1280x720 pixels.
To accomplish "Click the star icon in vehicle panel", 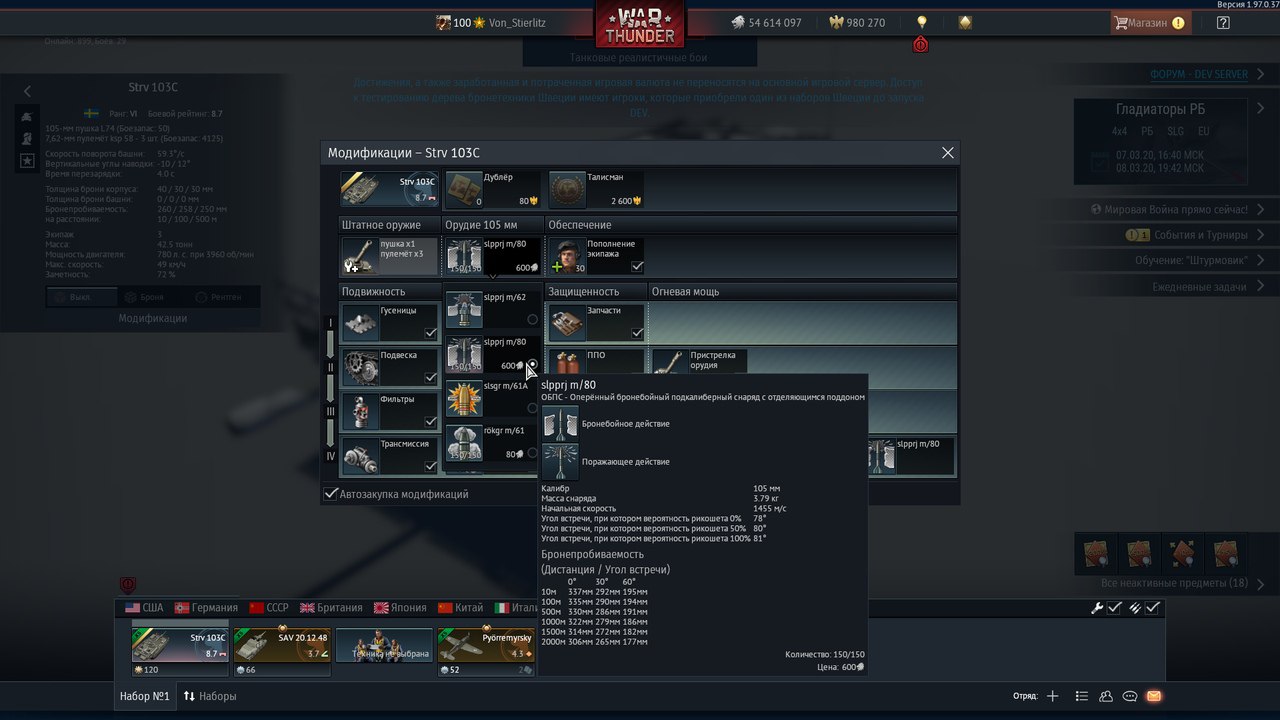I will (27, 160).
